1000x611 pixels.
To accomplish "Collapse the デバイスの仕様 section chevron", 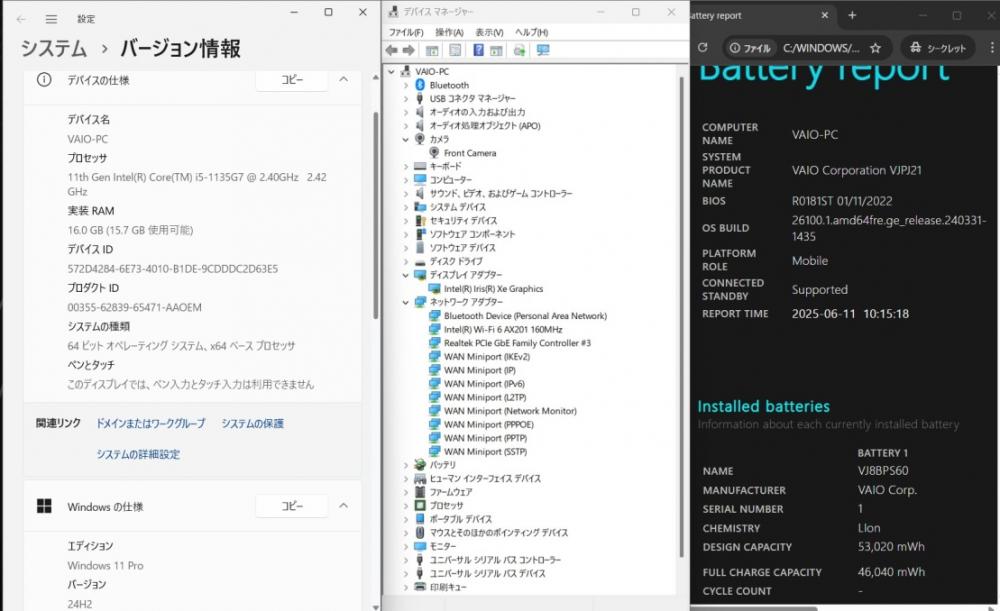I will (x=343, y=79).
